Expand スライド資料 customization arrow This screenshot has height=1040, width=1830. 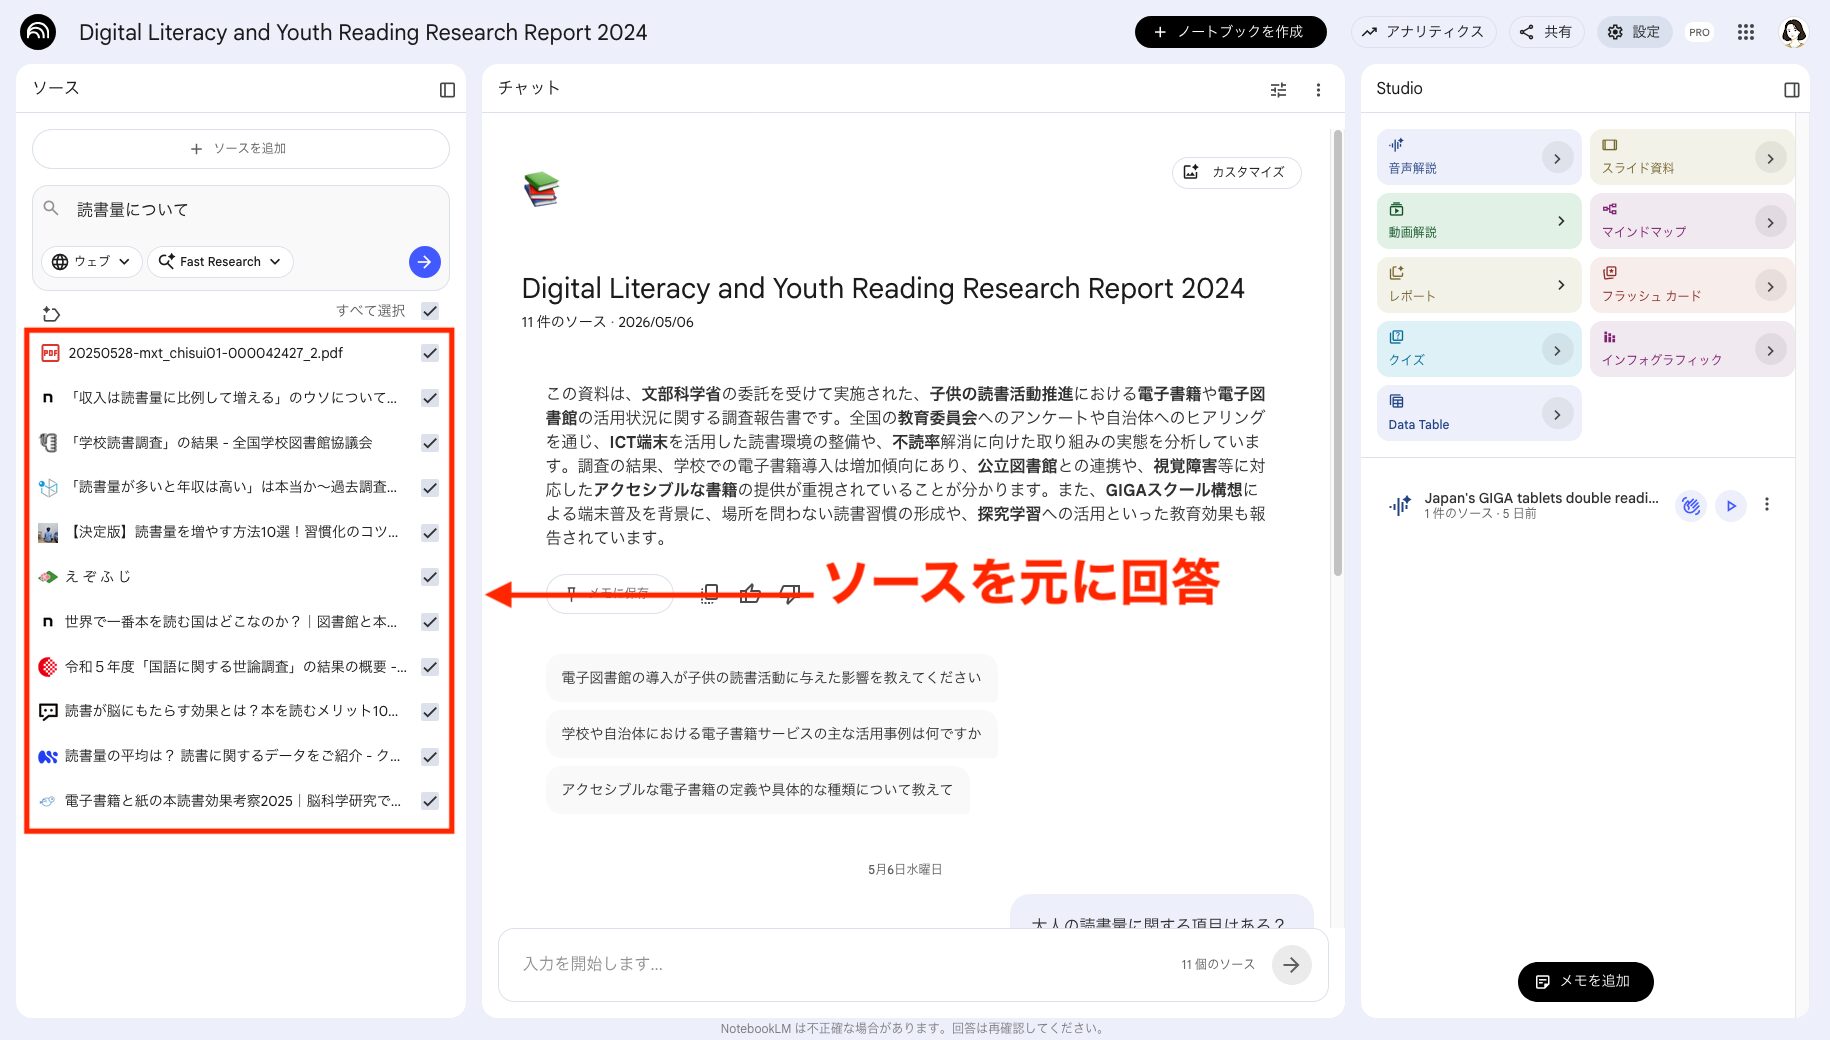(x=1770, y=158)
